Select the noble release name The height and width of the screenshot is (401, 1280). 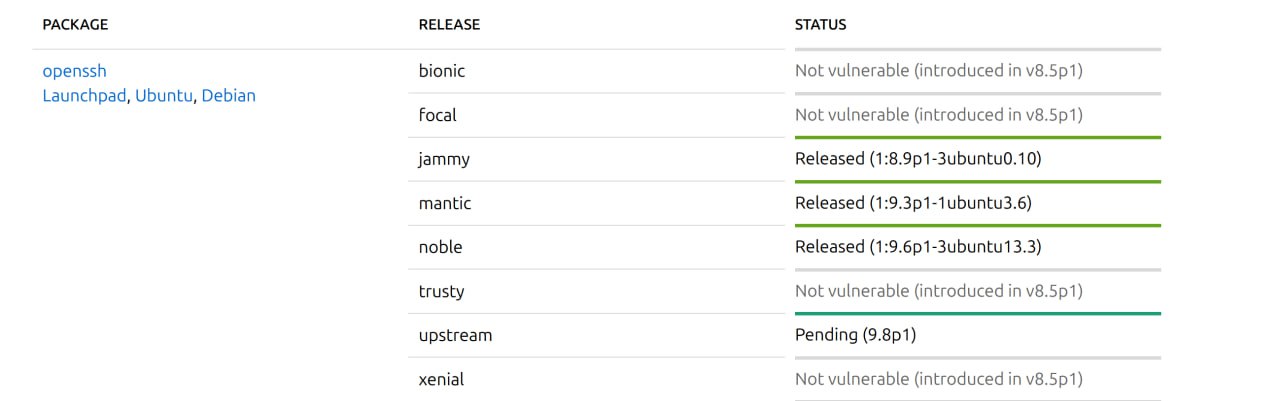point(441,247)
